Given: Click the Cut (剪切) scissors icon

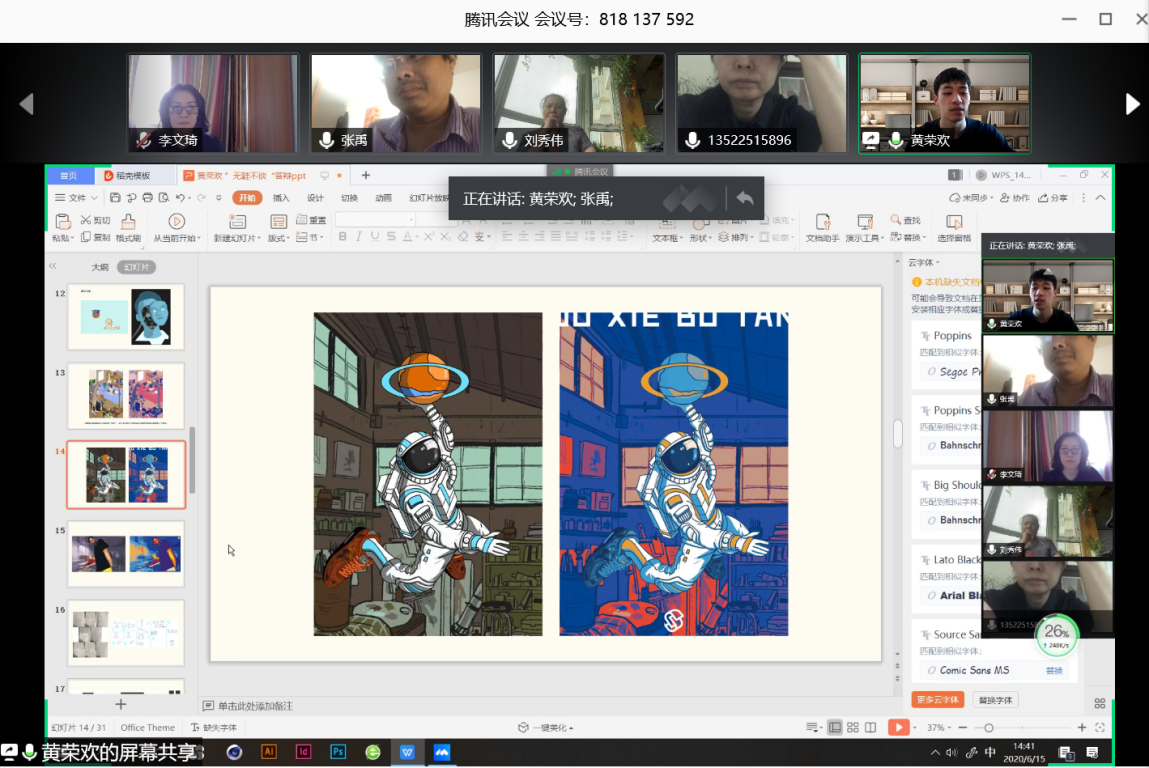Looking at the screenshot, I should point(87,220).
